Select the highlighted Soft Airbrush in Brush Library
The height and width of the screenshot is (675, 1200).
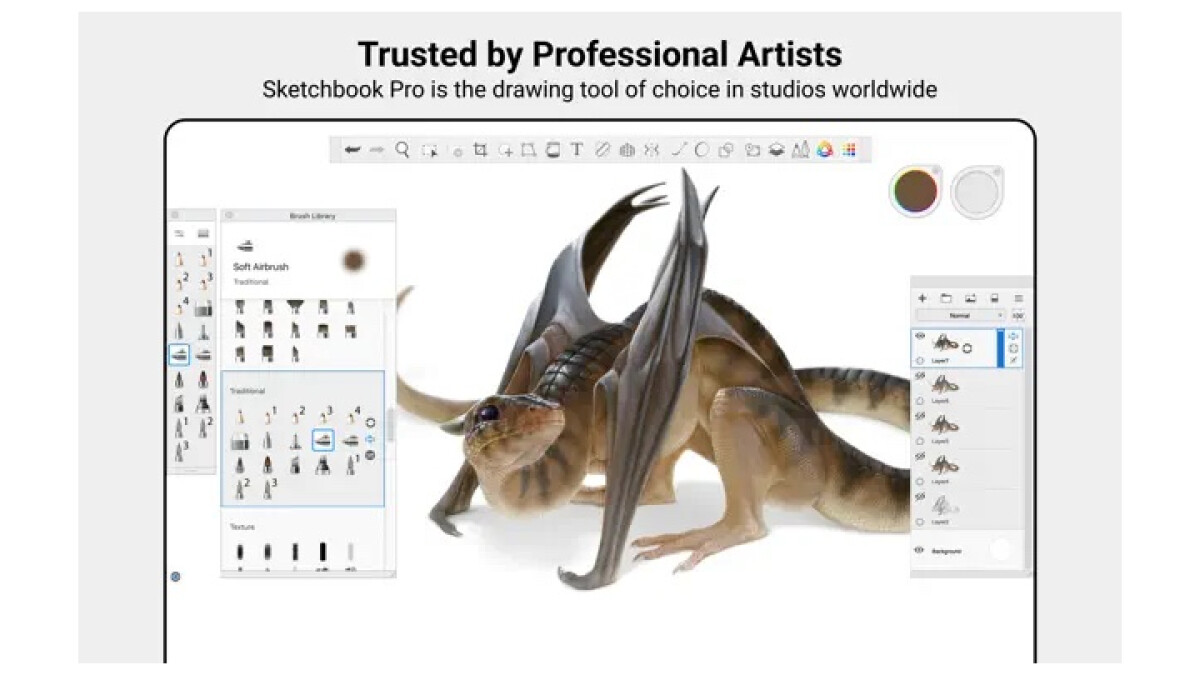(x=322, y=439)
